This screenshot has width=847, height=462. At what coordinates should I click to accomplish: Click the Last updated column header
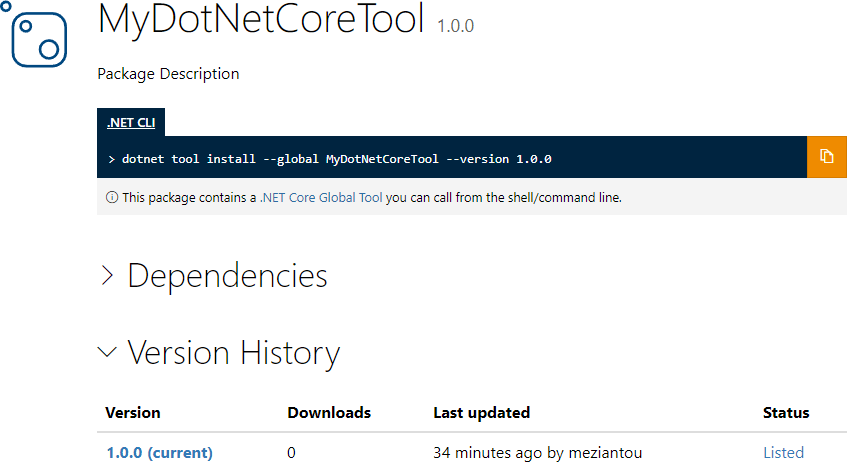(x=481, y=412)
